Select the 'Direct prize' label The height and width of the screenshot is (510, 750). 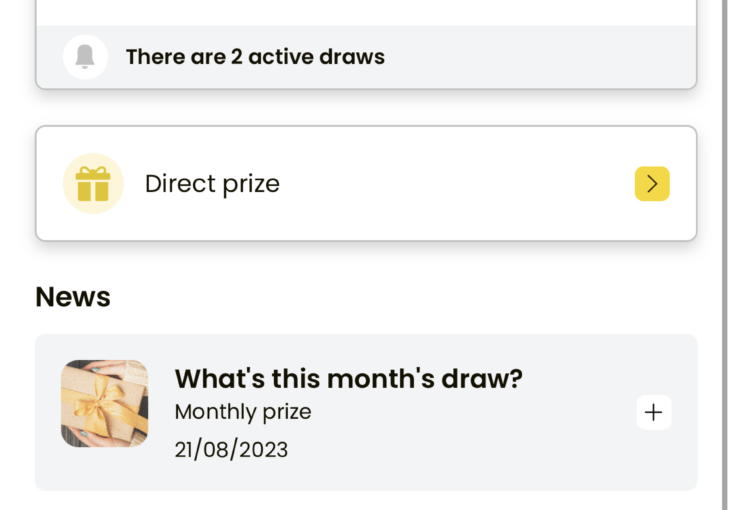point(212,184)
